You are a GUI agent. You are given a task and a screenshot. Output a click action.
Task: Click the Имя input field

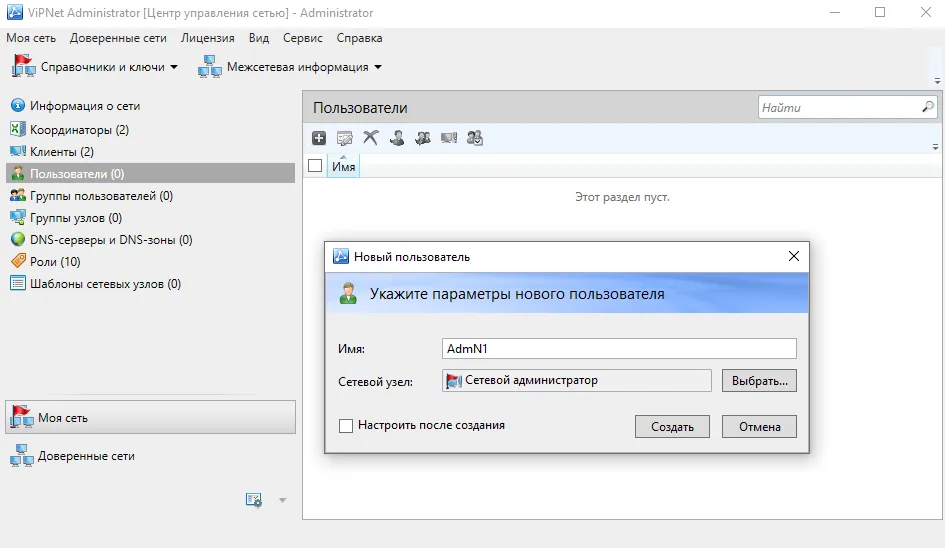point(619,348)
